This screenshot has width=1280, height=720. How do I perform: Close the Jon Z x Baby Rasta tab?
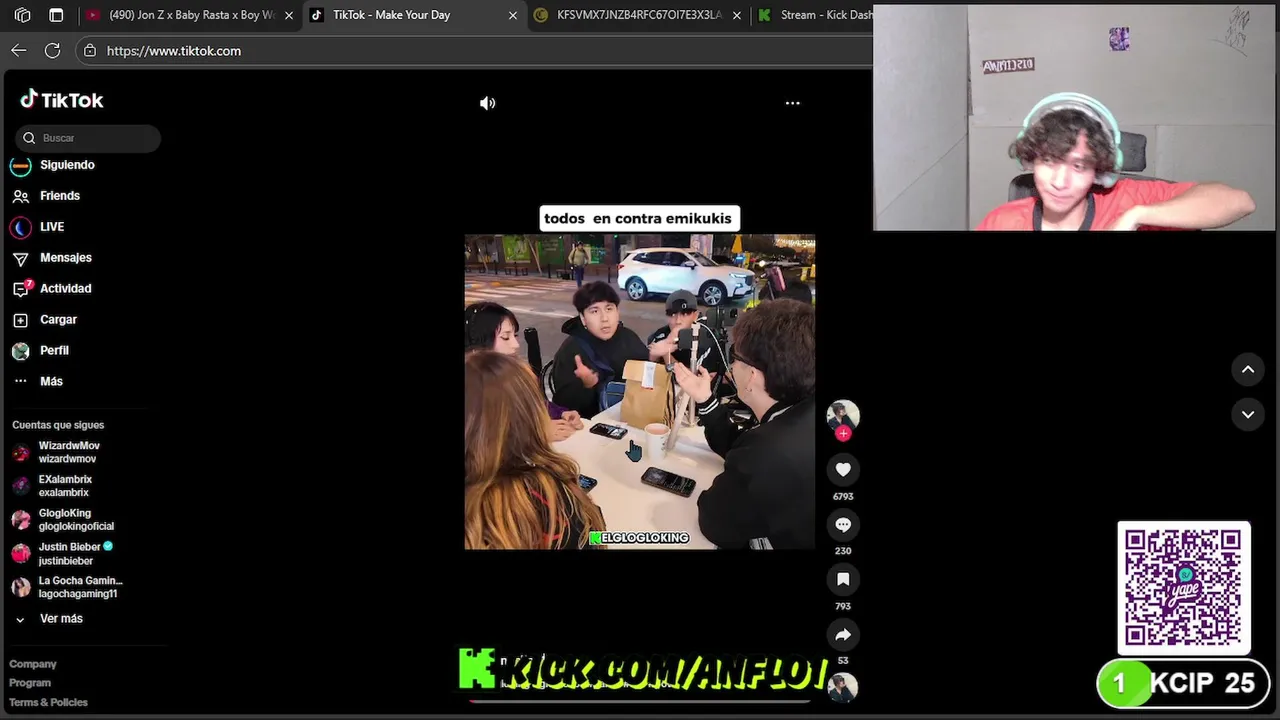click(289, 15)
